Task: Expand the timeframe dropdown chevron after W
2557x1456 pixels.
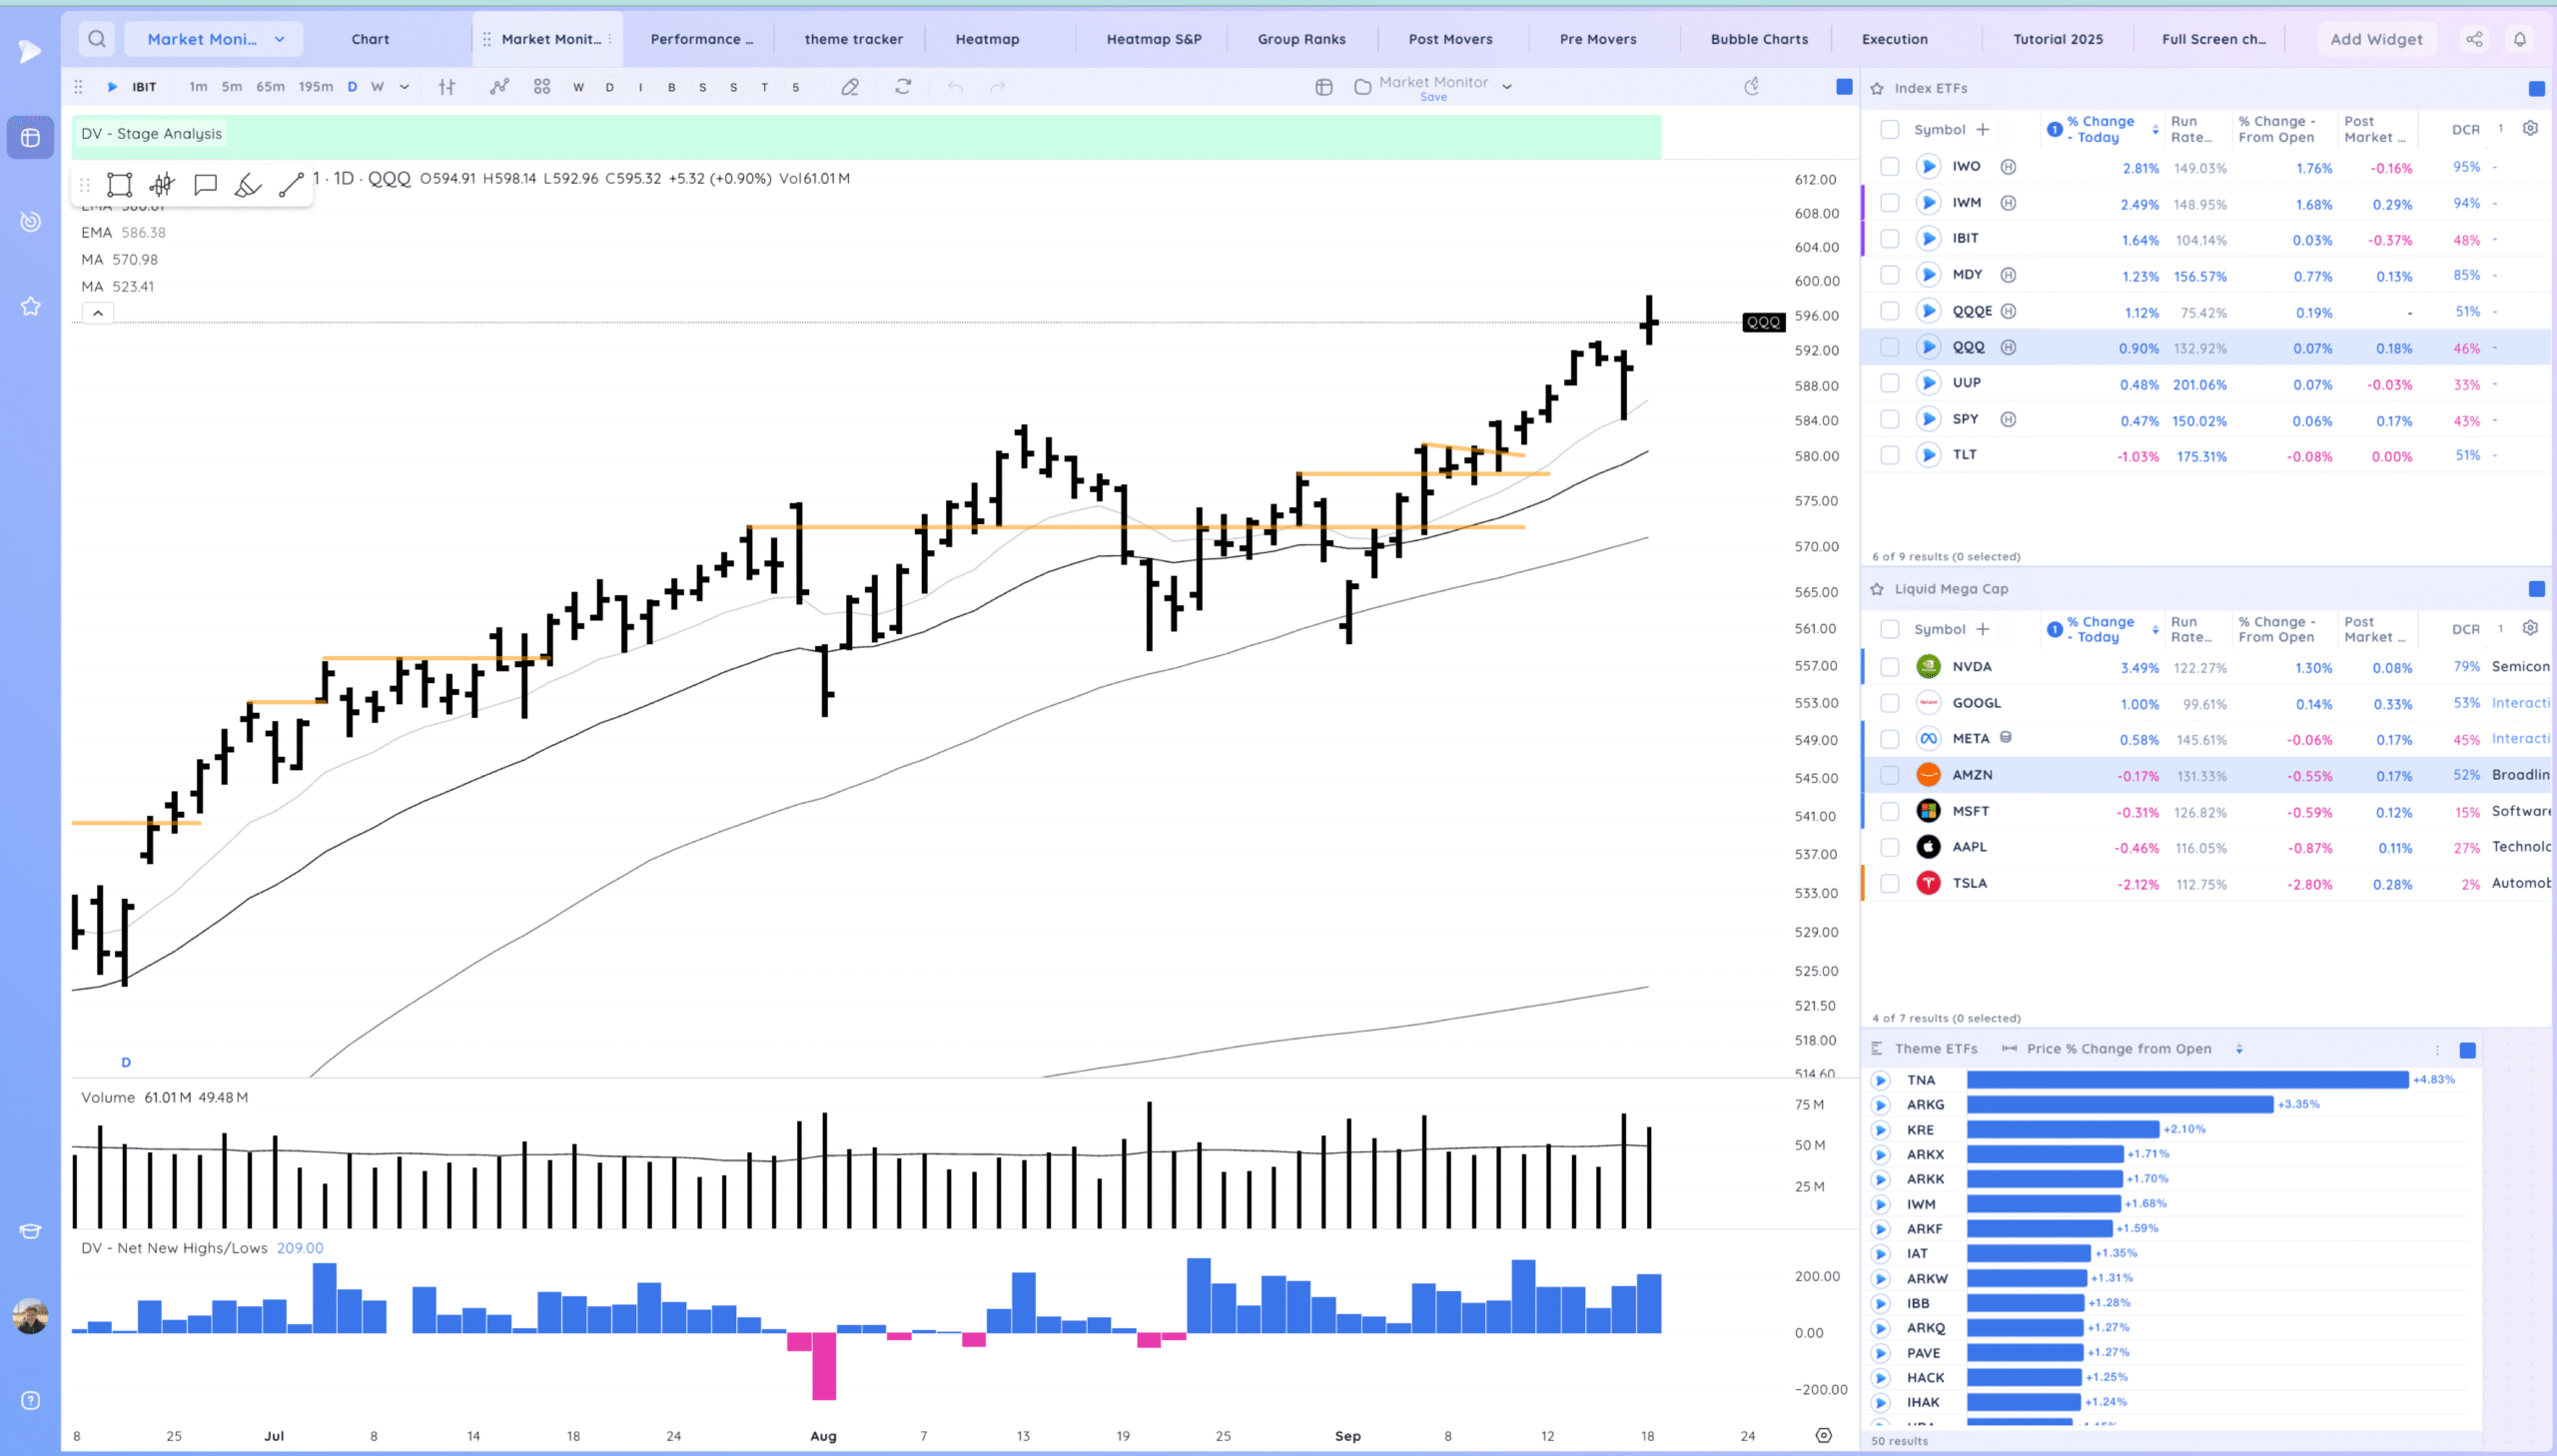Action: (x=404, y=87)
